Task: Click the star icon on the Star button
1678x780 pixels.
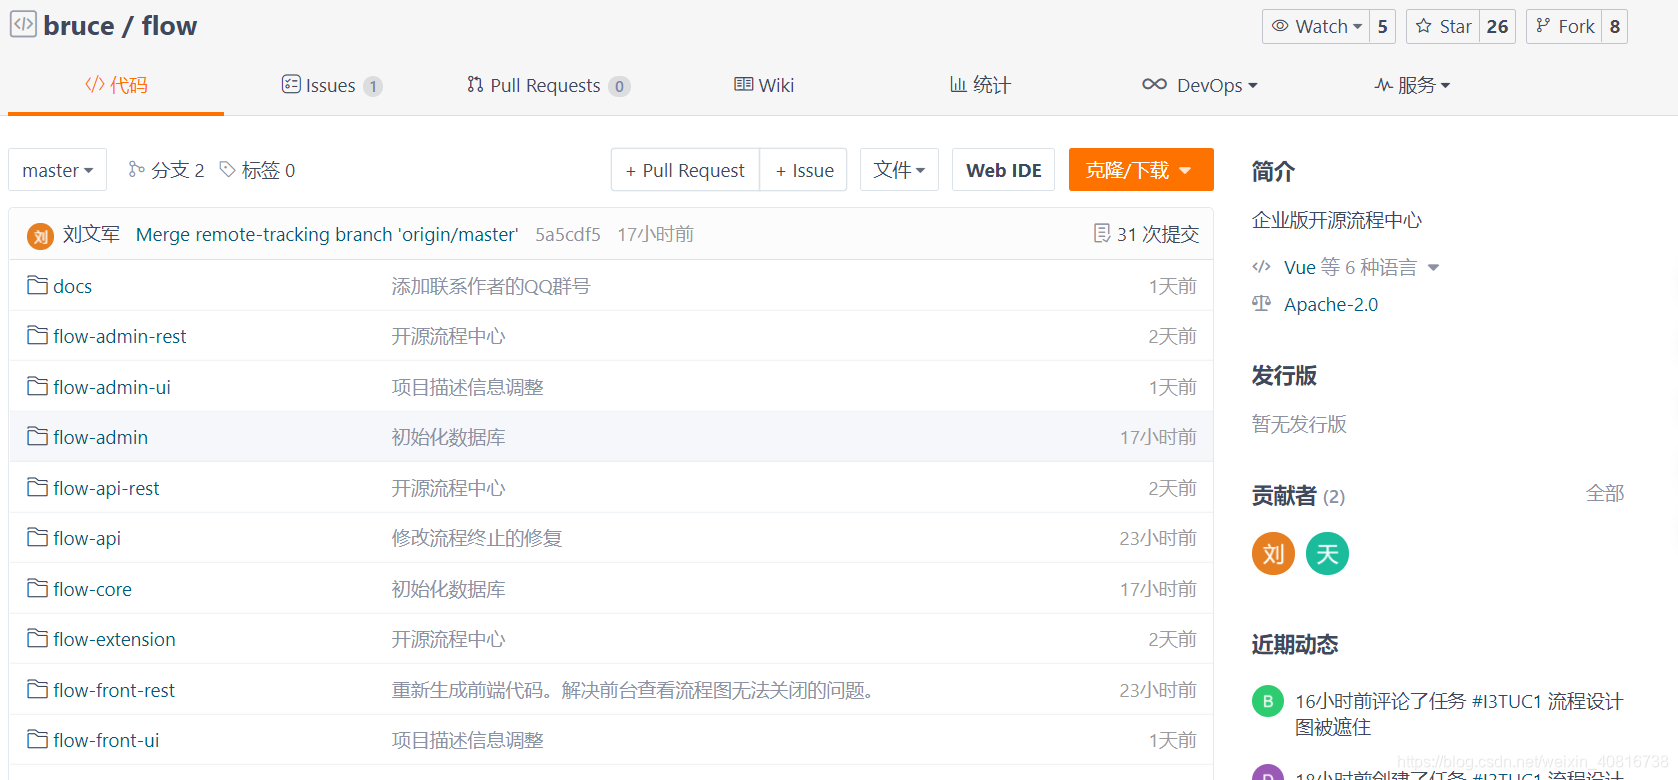Action: (x=1424, y=26)
